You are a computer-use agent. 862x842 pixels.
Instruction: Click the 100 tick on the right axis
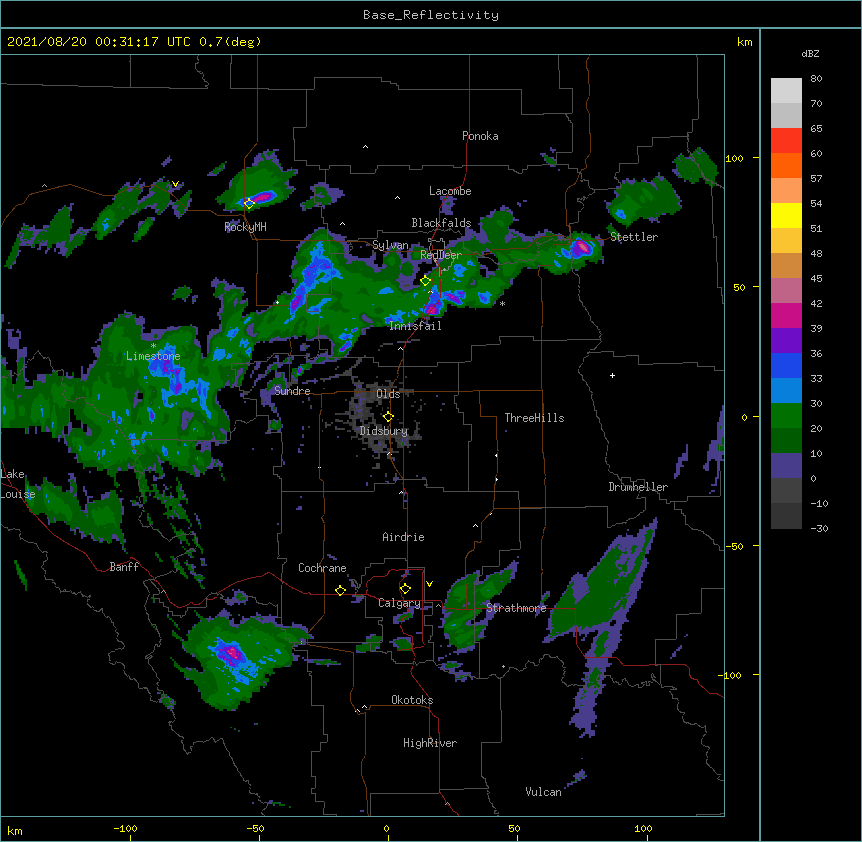[x=734, y=158]
